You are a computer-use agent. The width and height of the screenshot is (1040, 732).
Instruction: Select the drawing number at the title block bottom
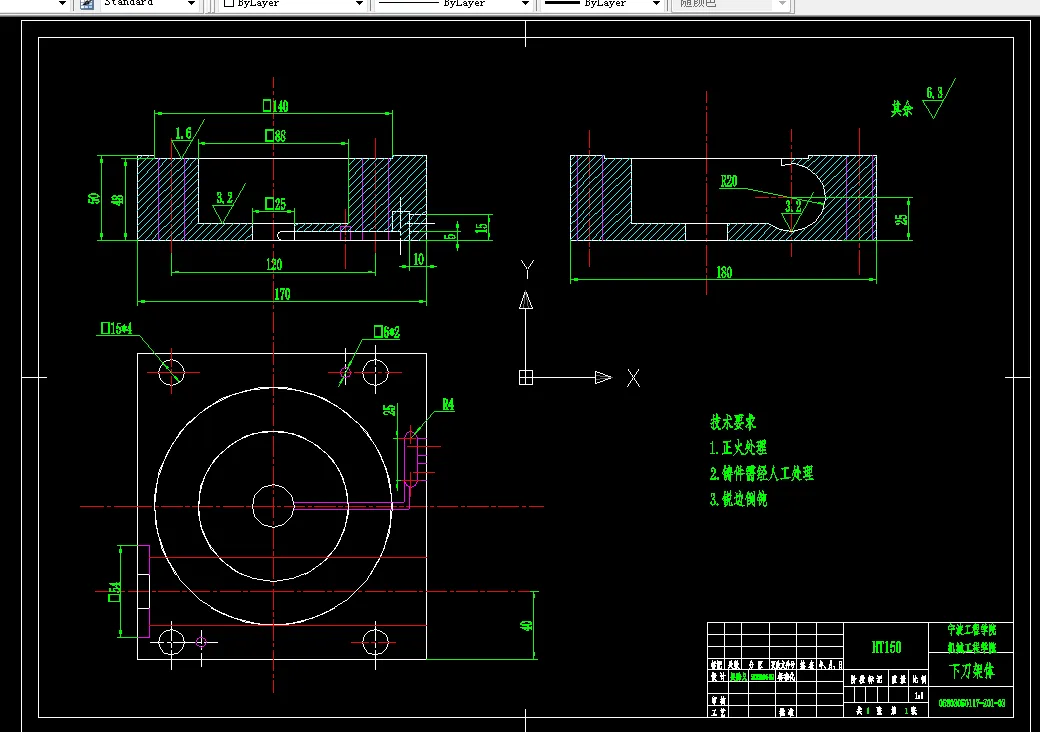click(972, 703)
